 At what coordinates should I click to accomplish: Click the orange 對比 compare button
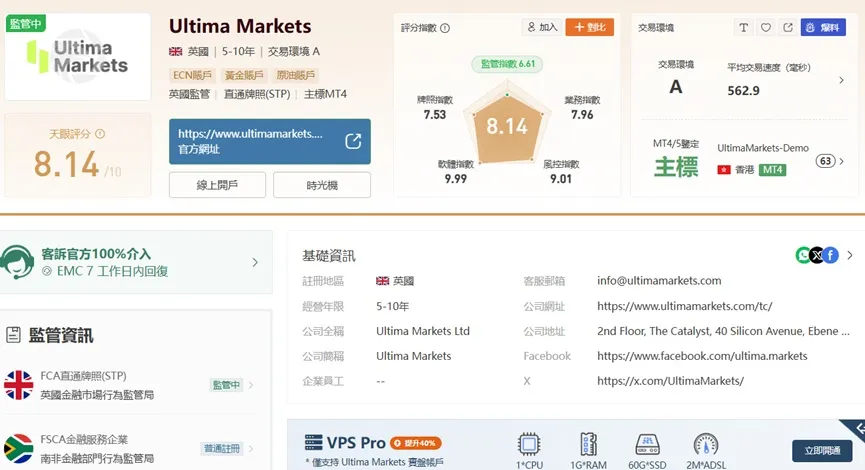[590, 27]
